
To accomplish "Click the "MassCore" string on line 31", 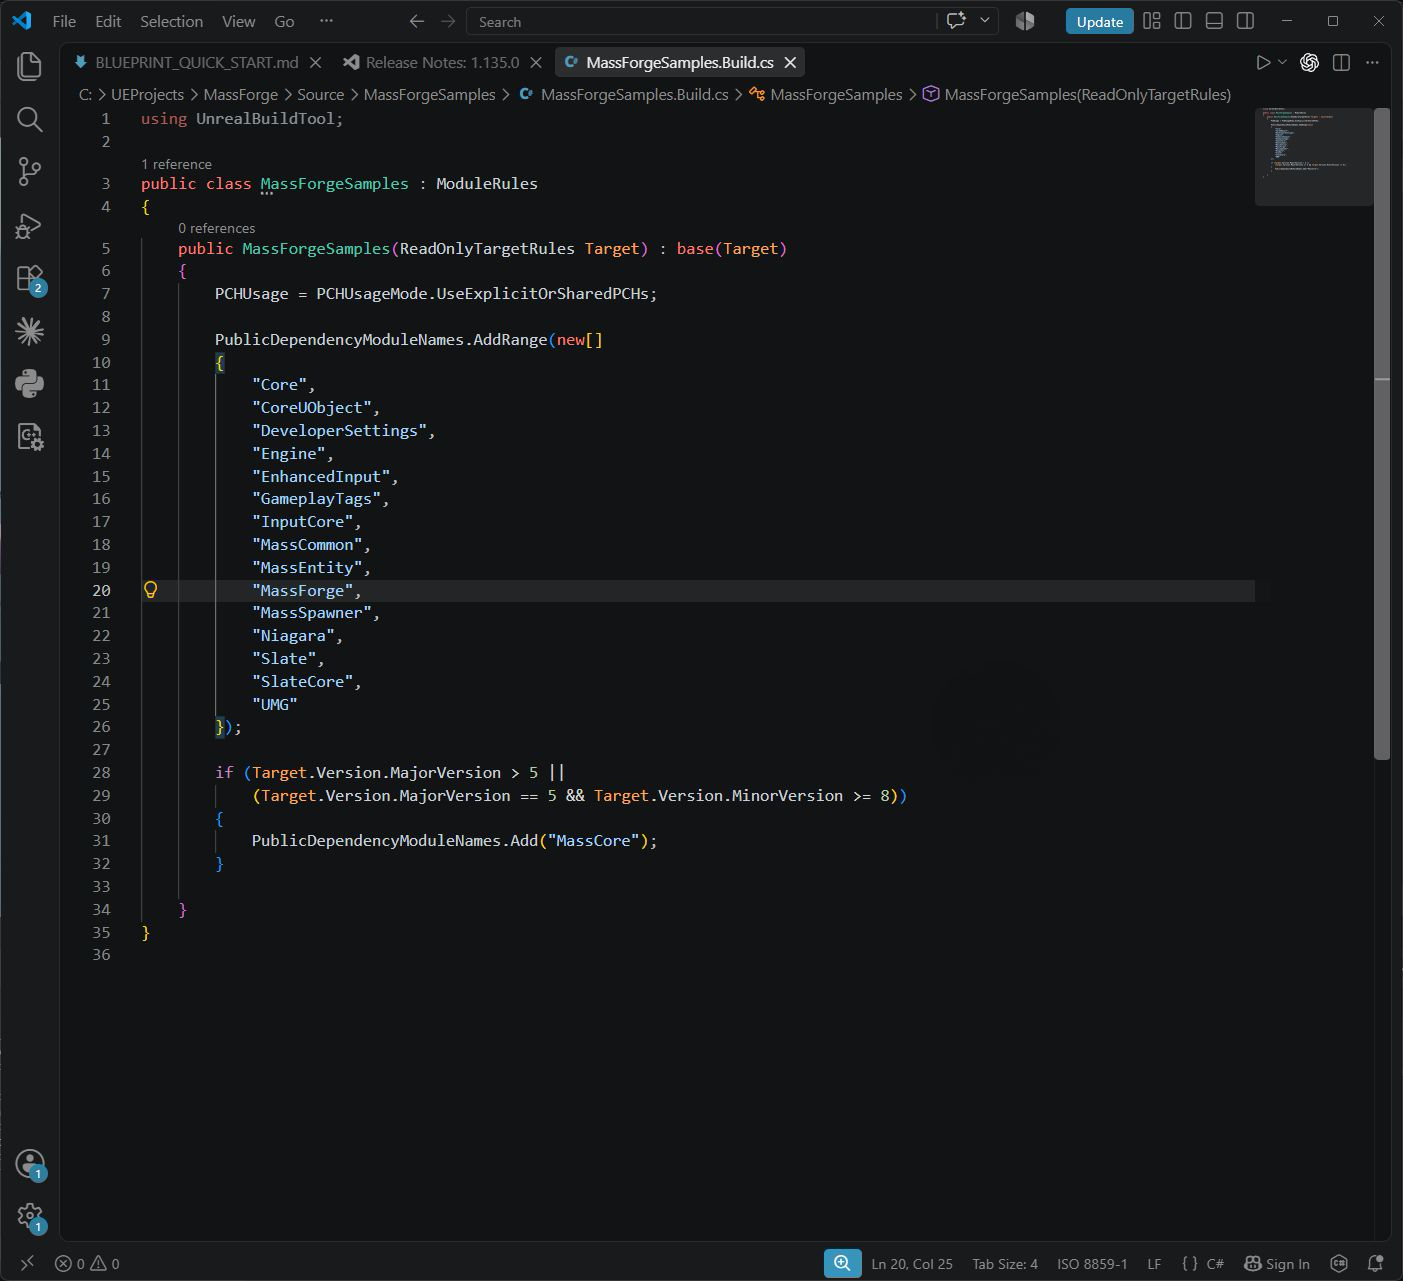I will tap(593, 840).
